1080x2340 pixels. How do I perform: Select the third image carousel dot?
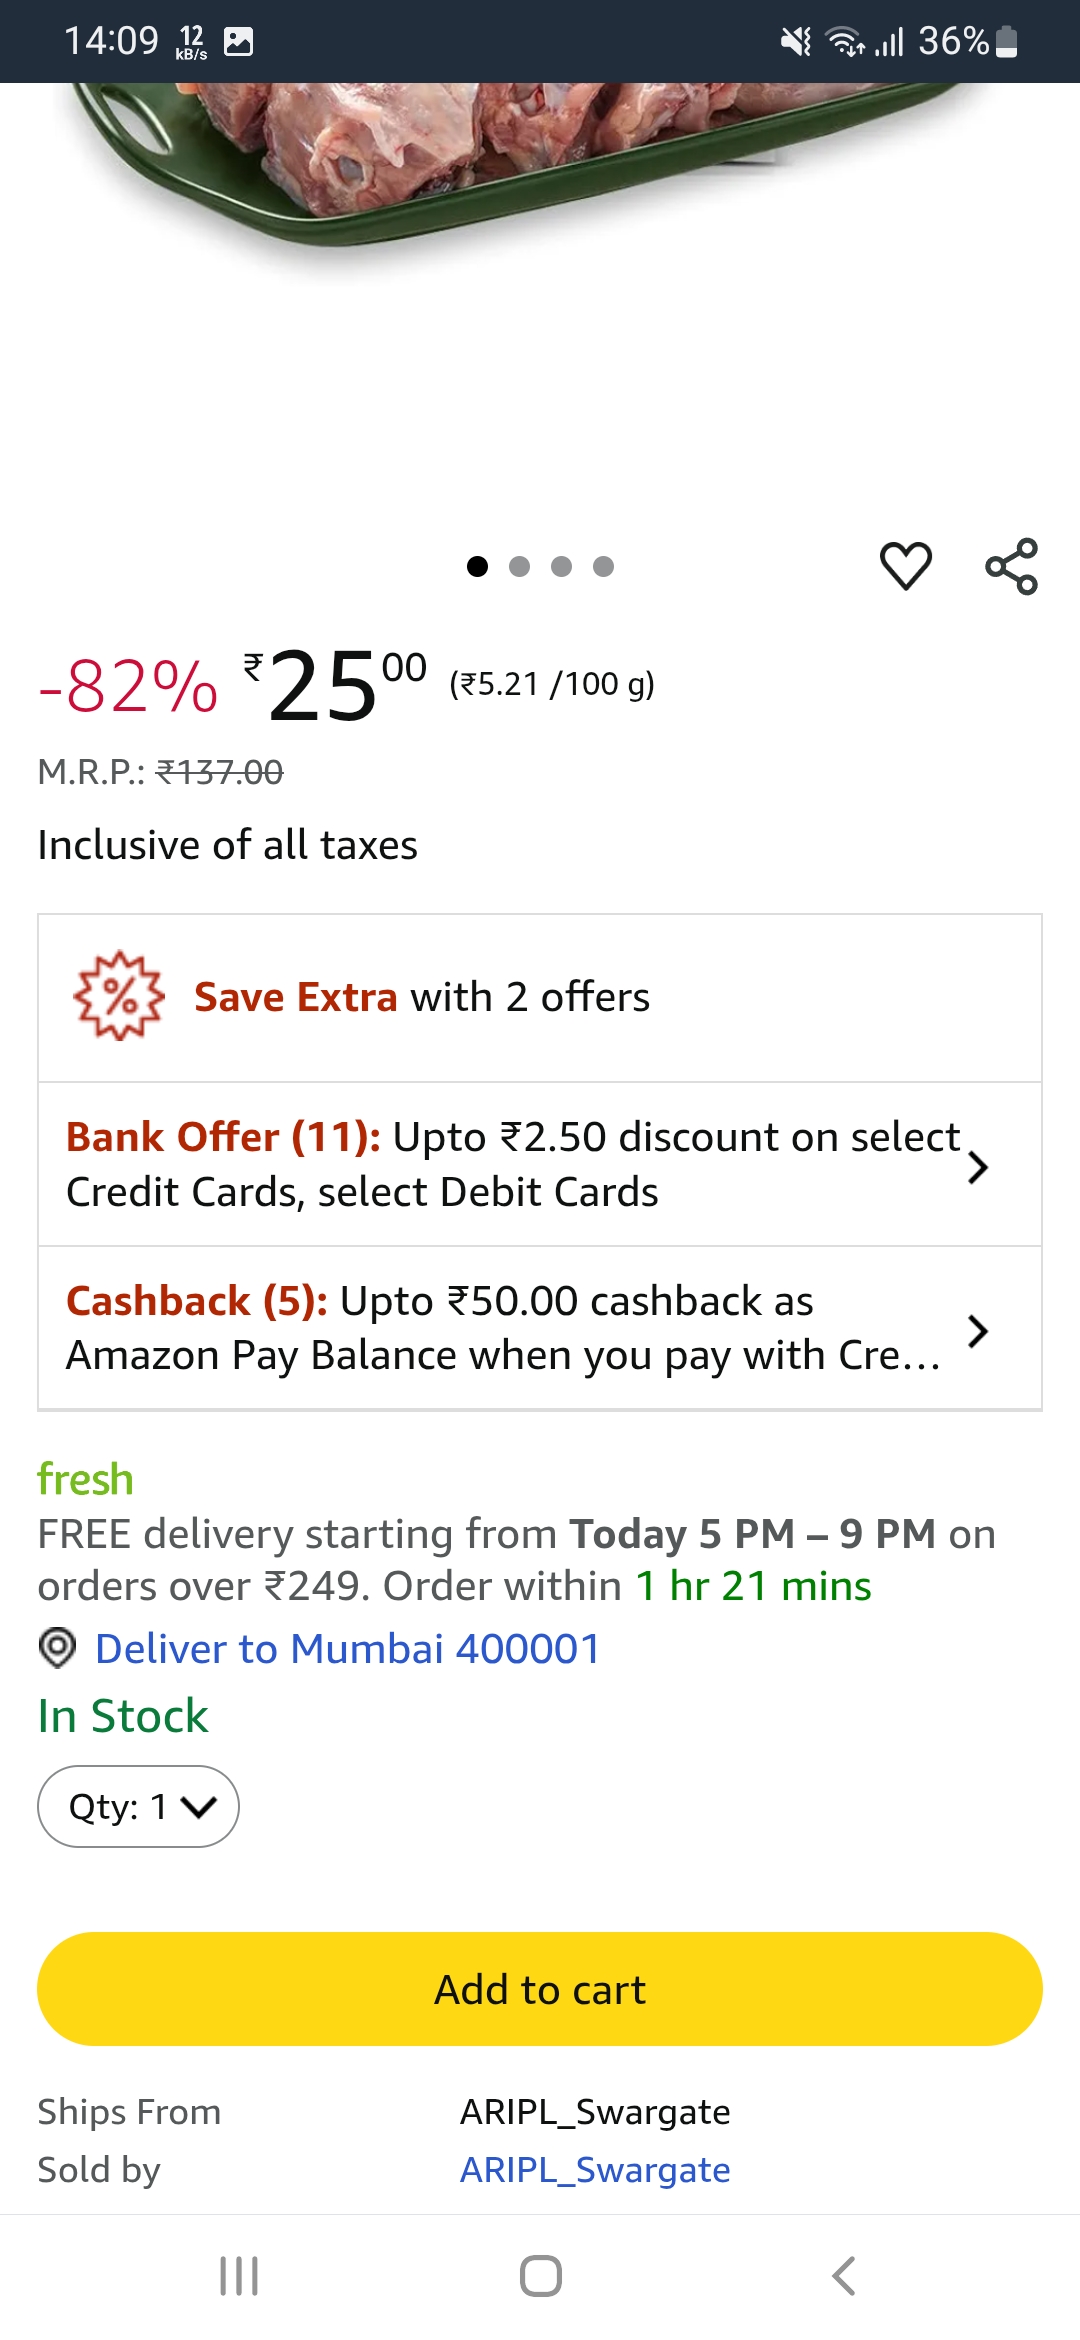coord(561,567)
